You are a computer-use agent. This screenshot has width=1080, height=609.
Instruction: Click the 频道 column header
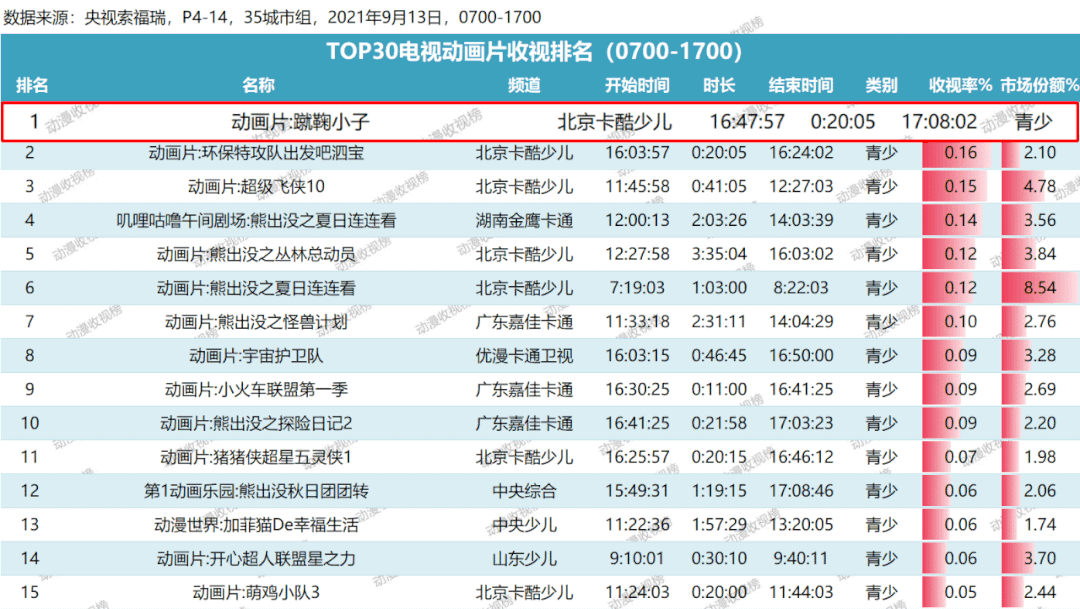pos(524,85)
